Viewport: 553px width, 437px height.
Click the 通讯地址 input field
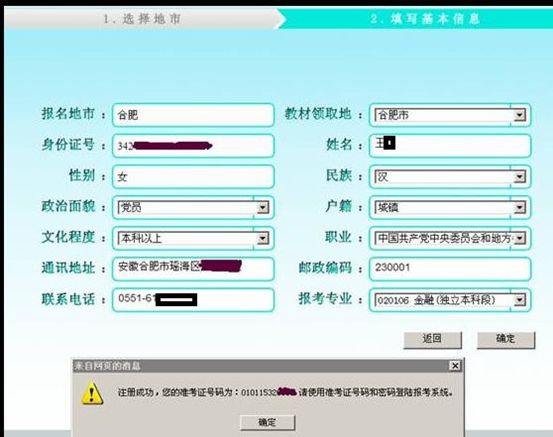coord(193,269)
